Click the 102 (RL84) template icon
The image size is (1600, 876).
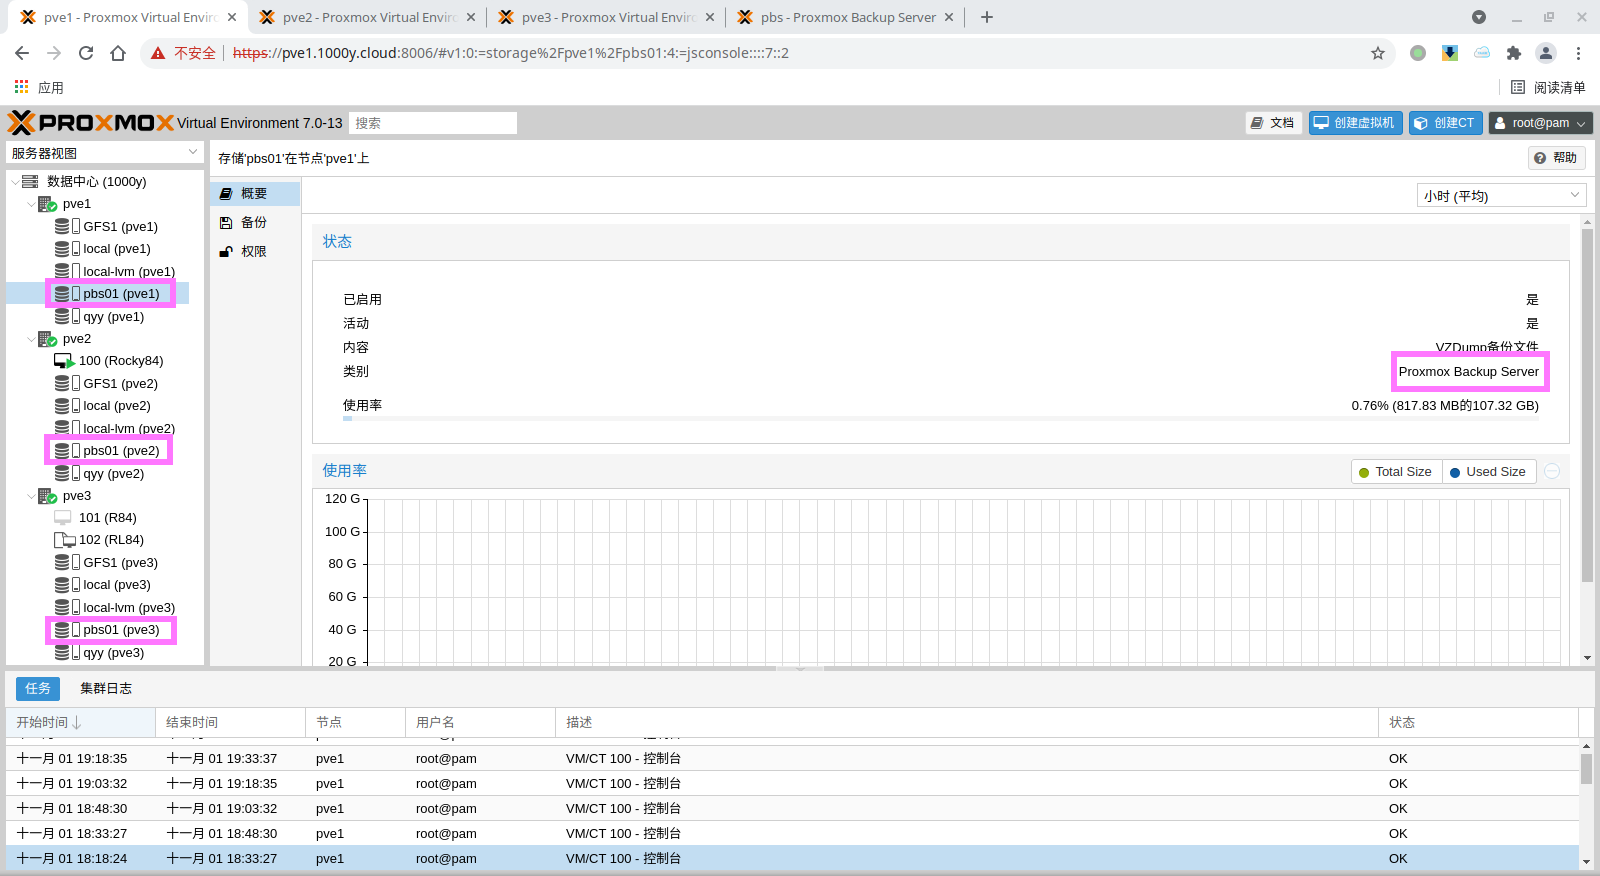pyautogui.click(x=64, y=540)
